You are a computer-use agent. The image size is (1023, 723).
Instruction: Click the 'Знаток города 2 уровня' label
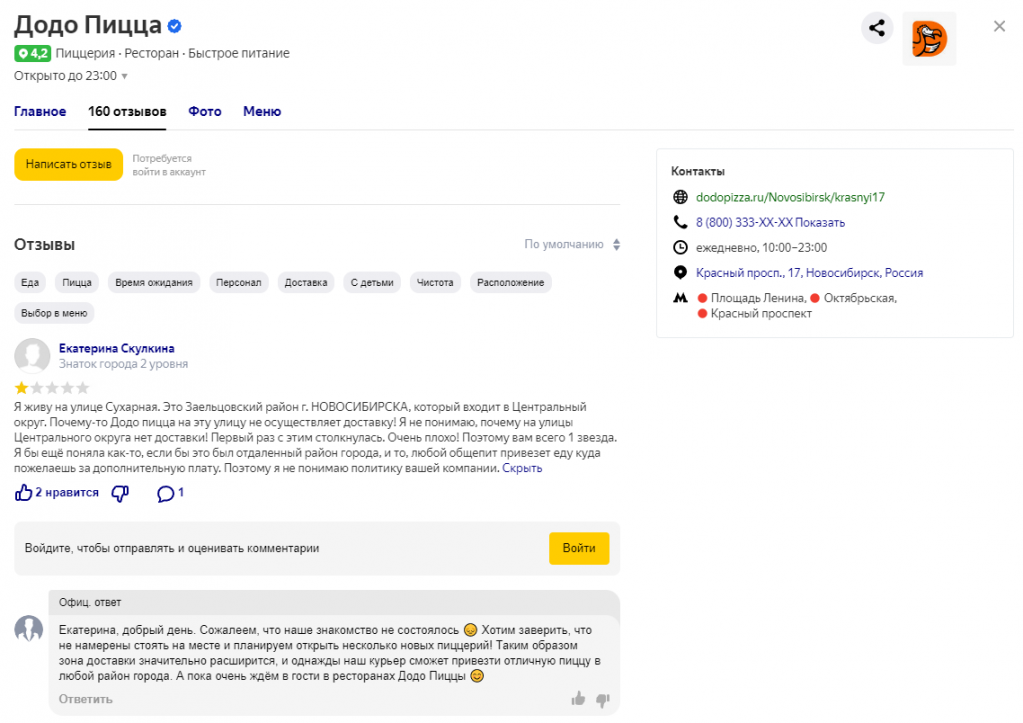(x=123, y=364)
